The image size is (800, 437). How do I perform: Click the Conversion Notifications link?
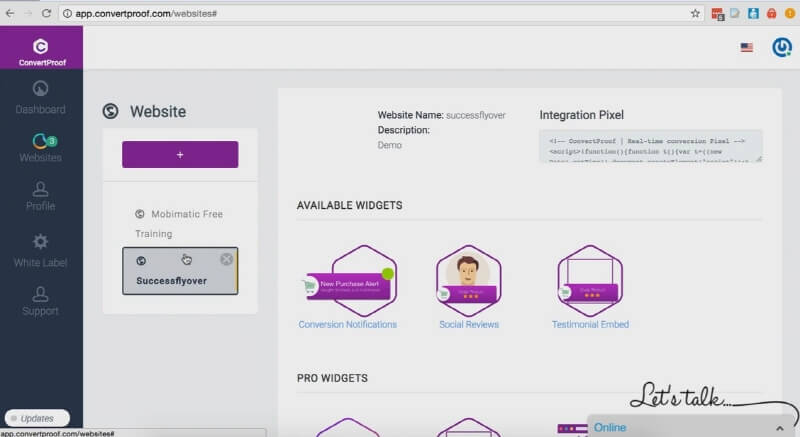(x=347, y=324)
